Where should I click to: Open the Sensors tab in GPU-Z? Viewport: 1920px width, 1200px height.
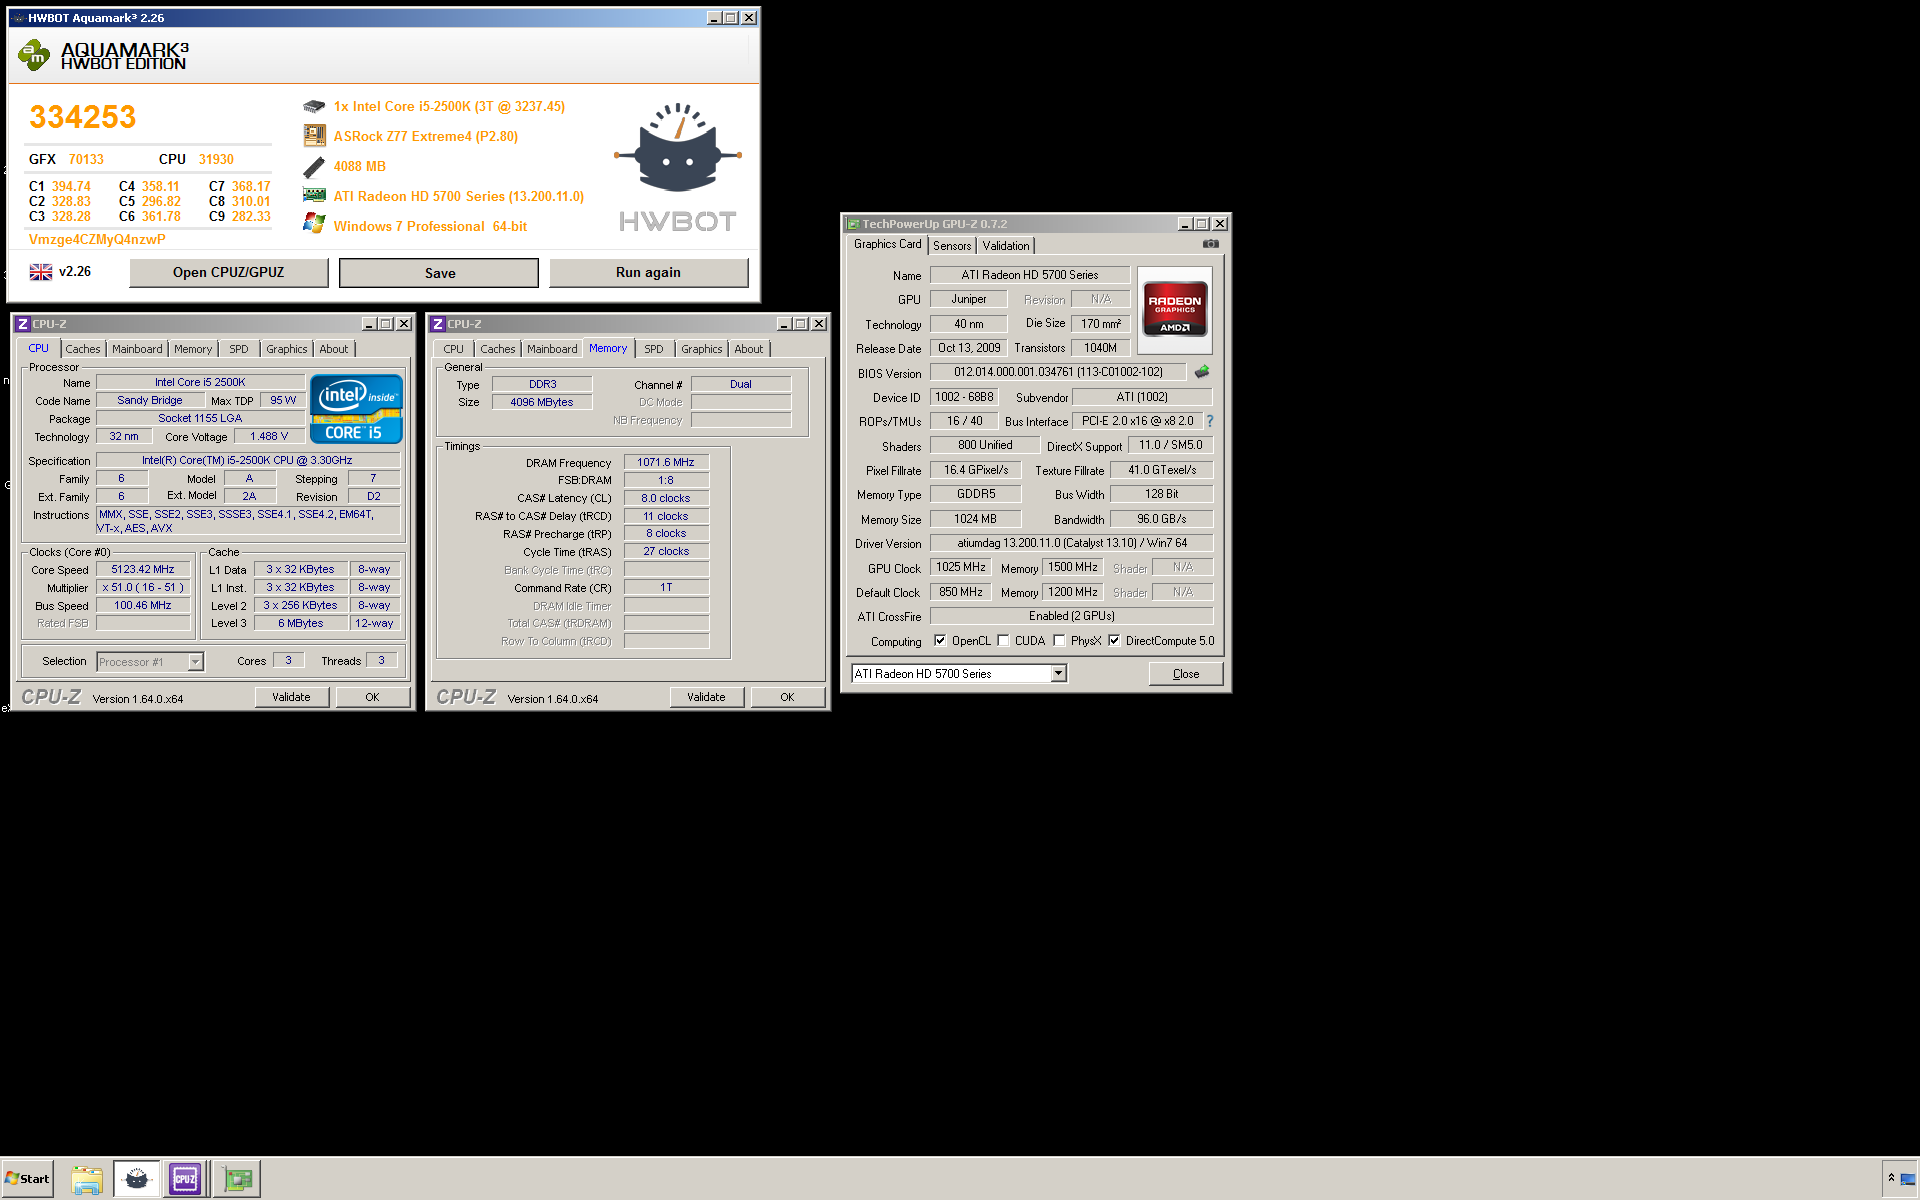952,246
